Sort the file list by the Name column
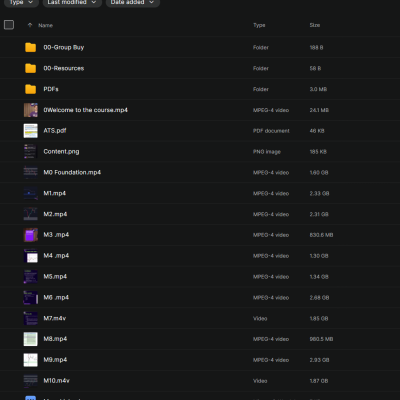 pyautogui.click(x=45, y=25)
